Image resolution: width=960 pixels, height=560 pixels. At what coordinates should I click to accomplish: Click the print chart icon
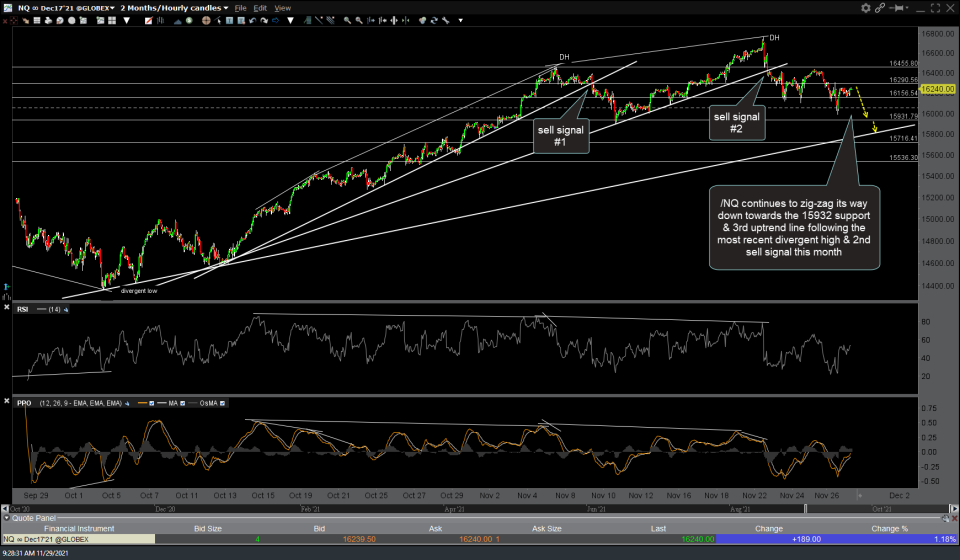click(48, 20)
